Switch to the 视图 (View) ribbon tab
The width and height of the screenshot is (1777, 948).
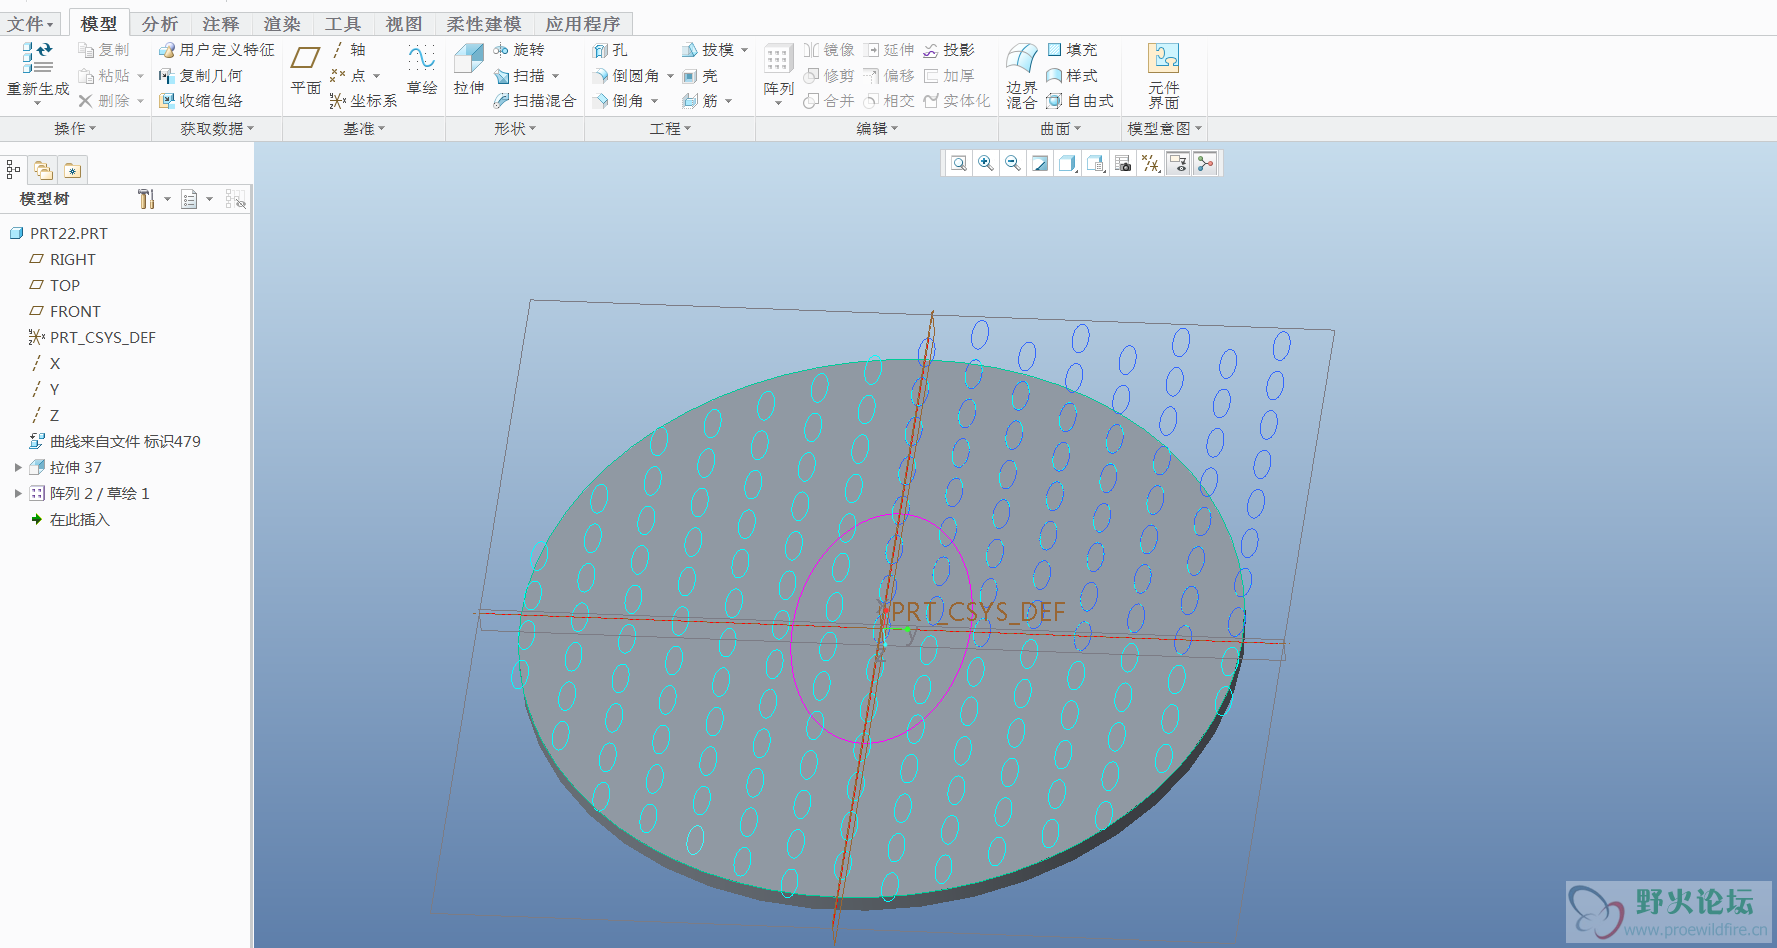point(404,24)
